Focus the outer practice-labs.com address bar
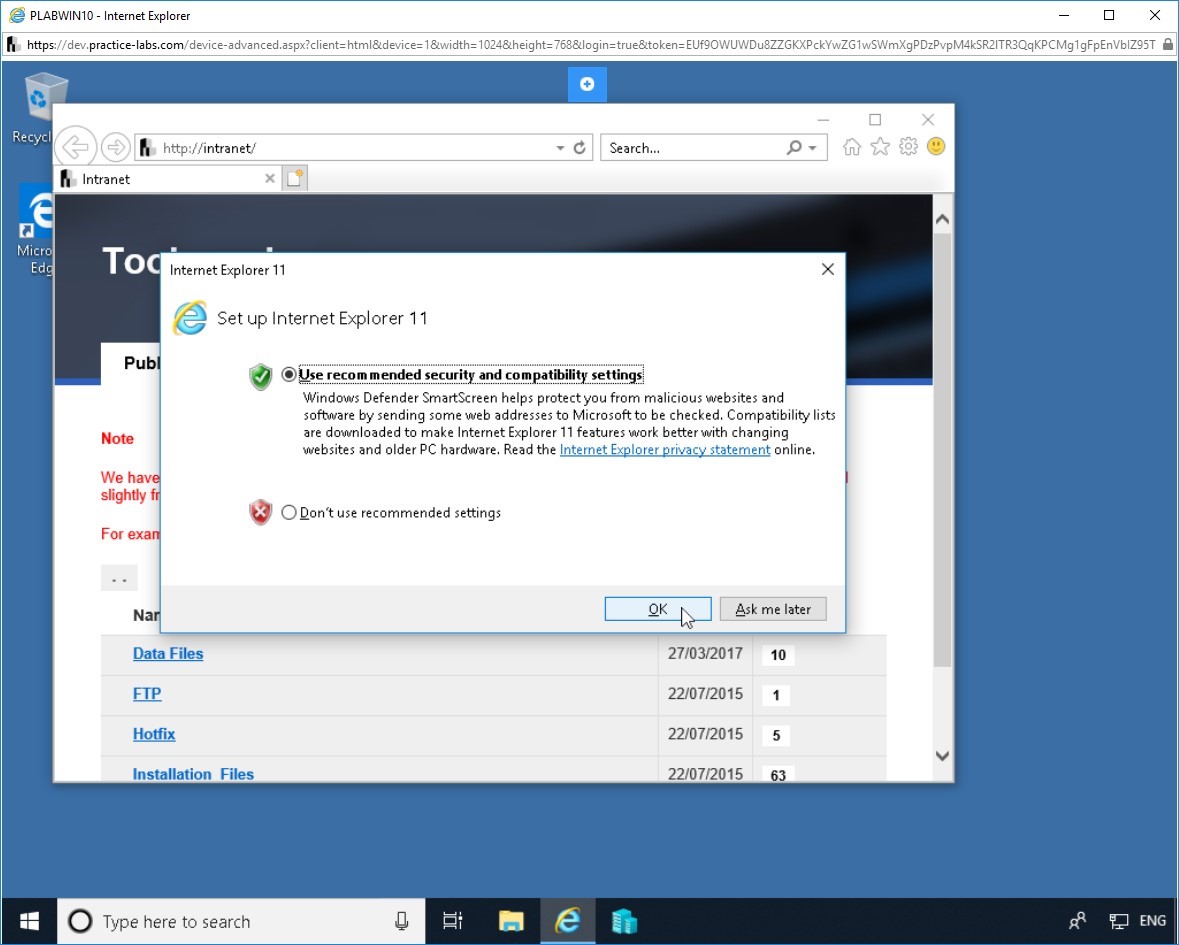This screenshot has width=1179, height=945. coord(591,44)
